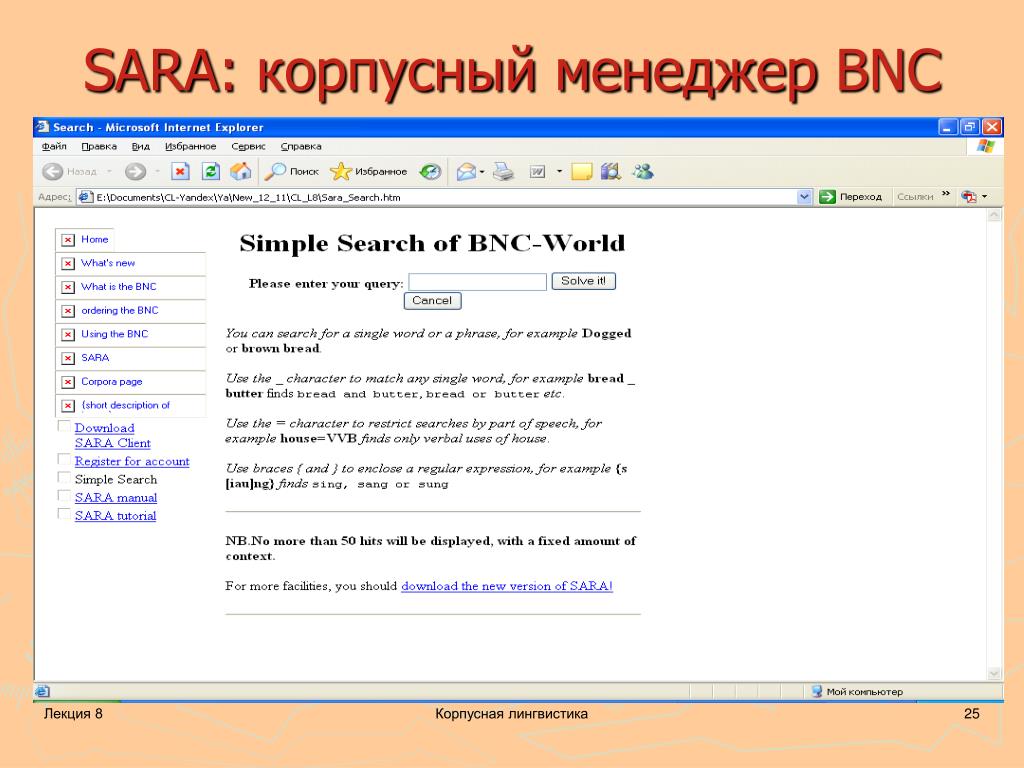
Task: Open What is the BNC sidebar link
Action: [119, 286]
